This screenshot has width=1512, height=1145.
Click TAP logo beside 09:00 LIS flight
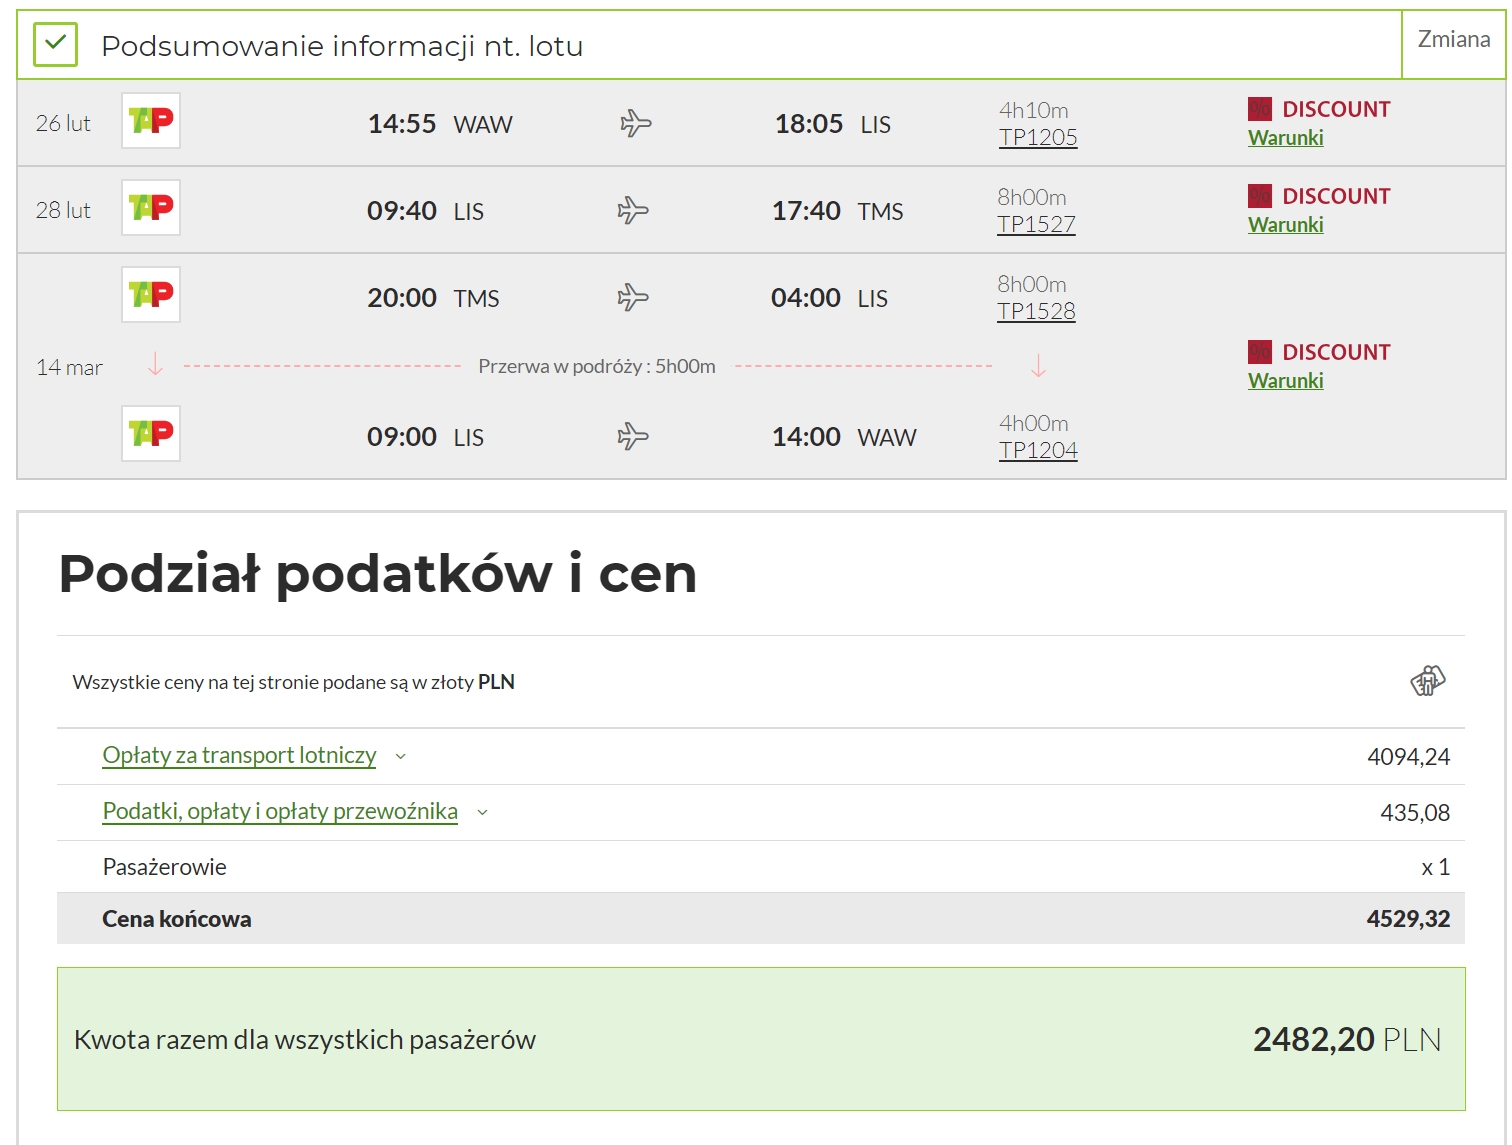point(151,434)
